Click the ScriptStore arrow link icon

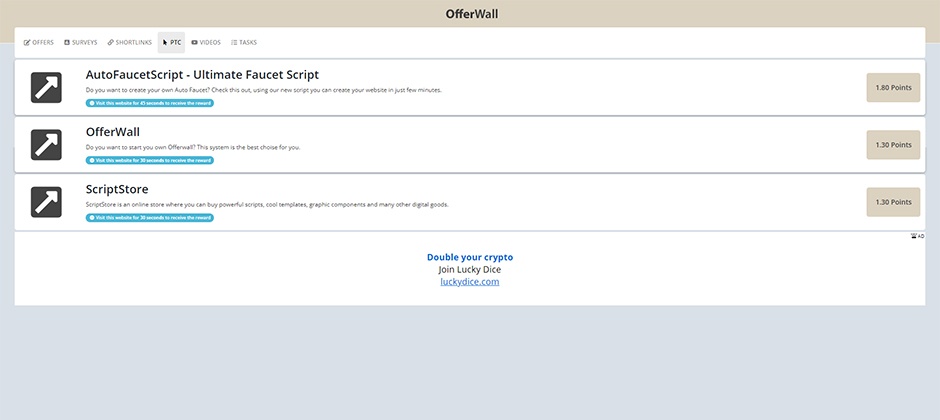pos(46,202)
